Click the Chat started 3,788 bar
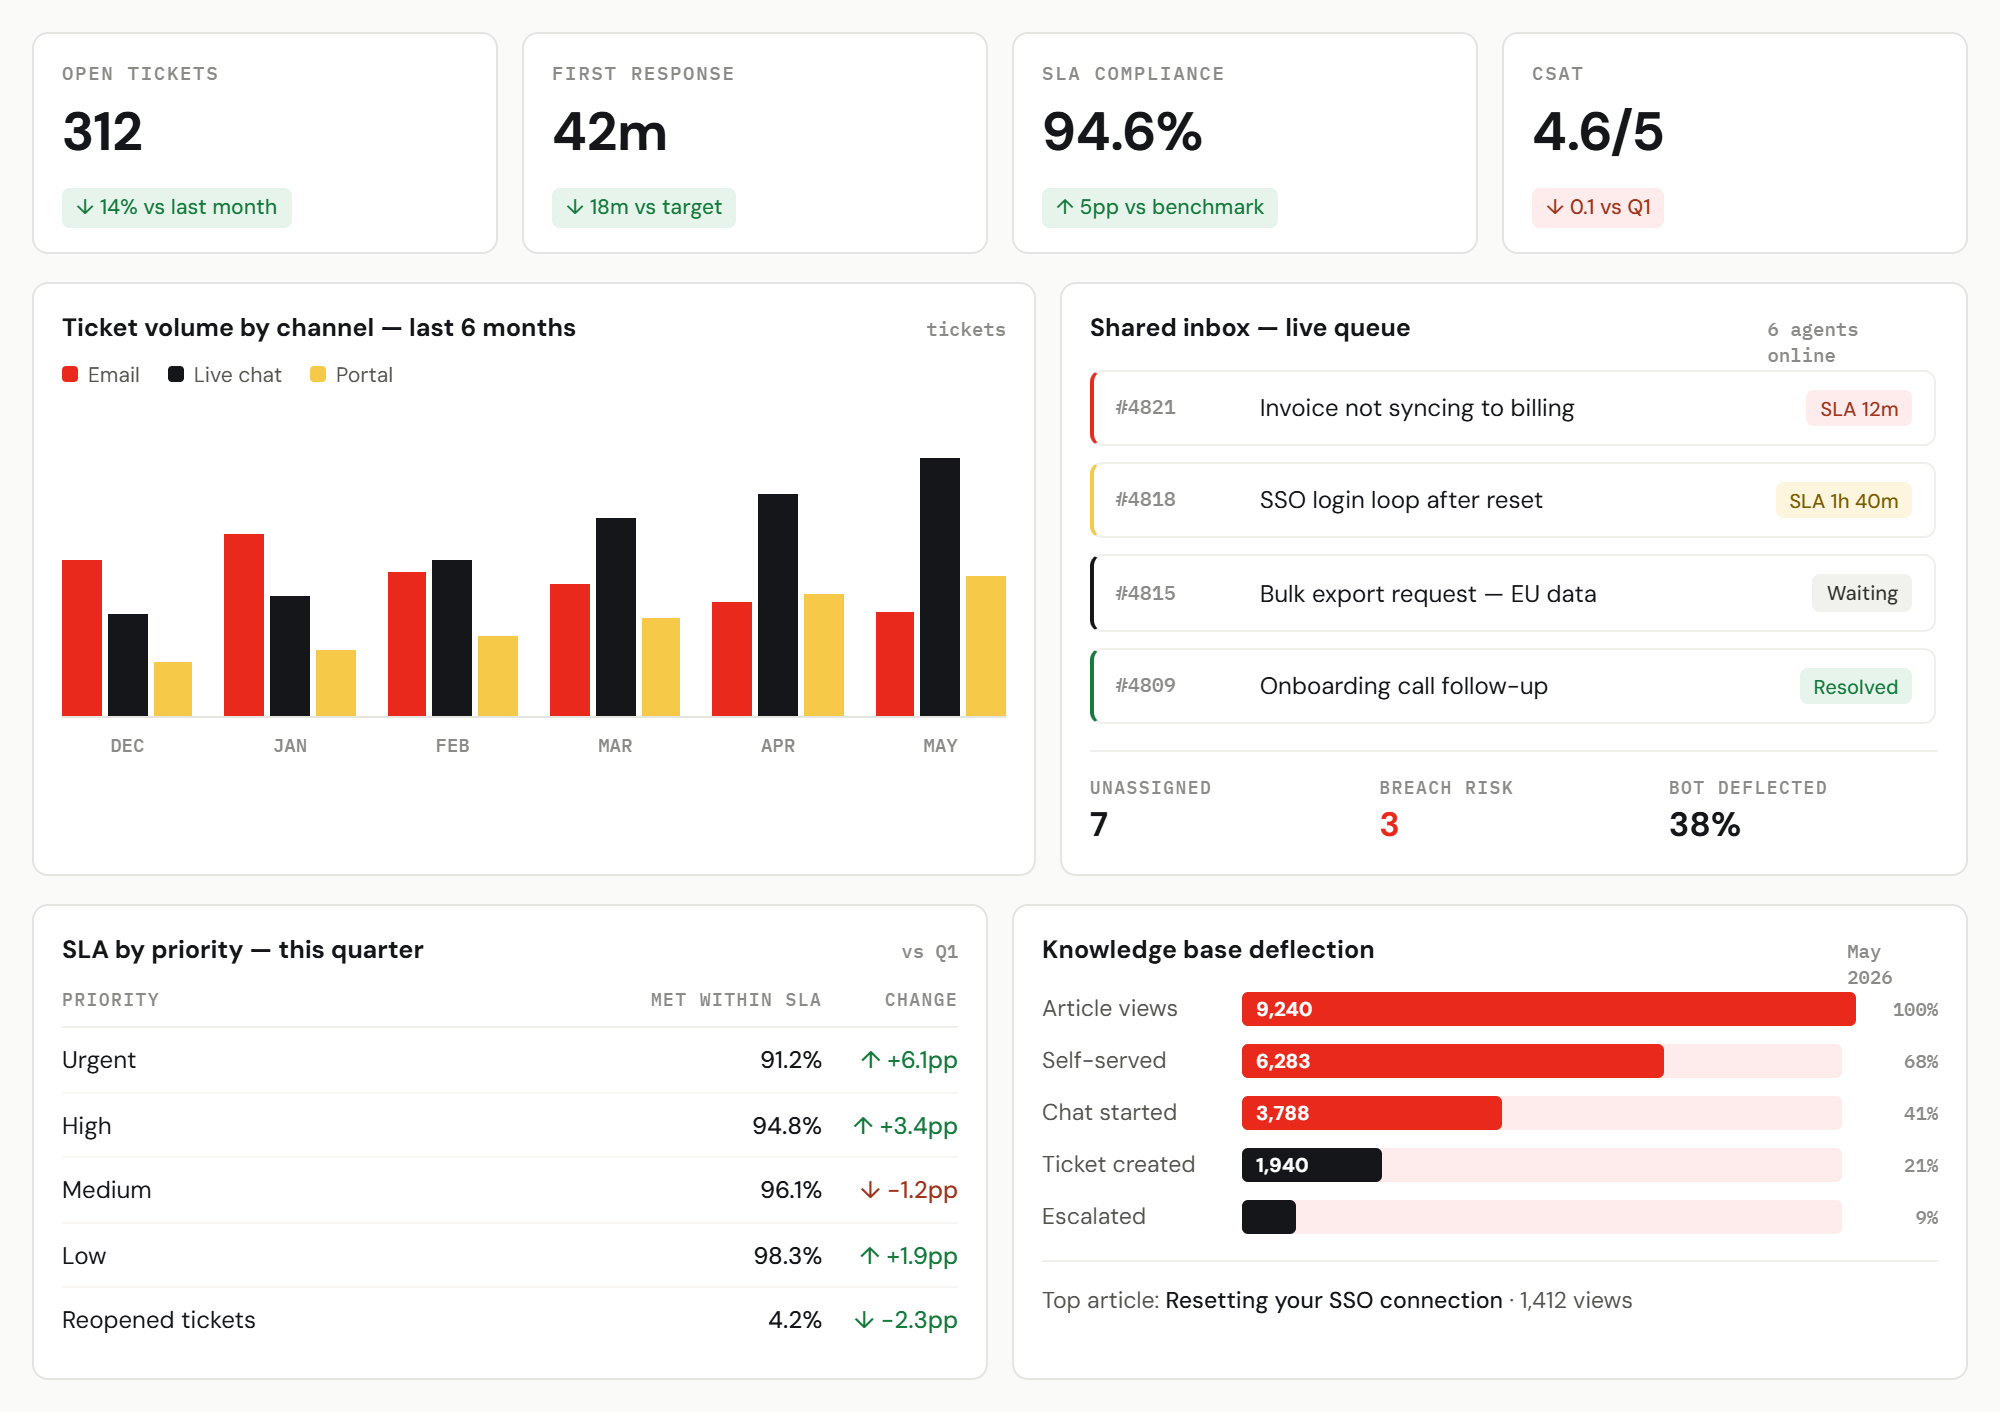This screenshot has width=2000, height=1412. click(1372, 1113)
